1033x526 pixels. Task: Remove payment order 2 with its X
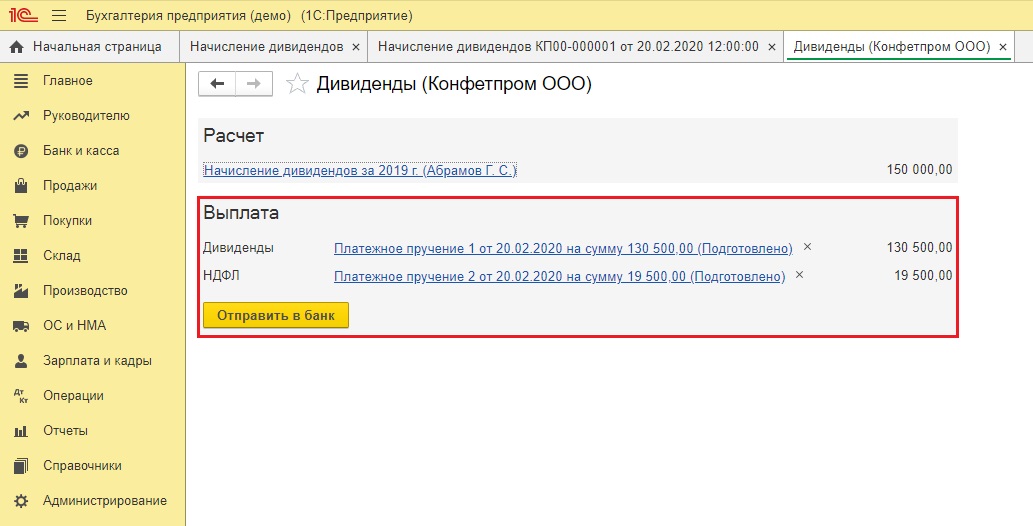799,275
